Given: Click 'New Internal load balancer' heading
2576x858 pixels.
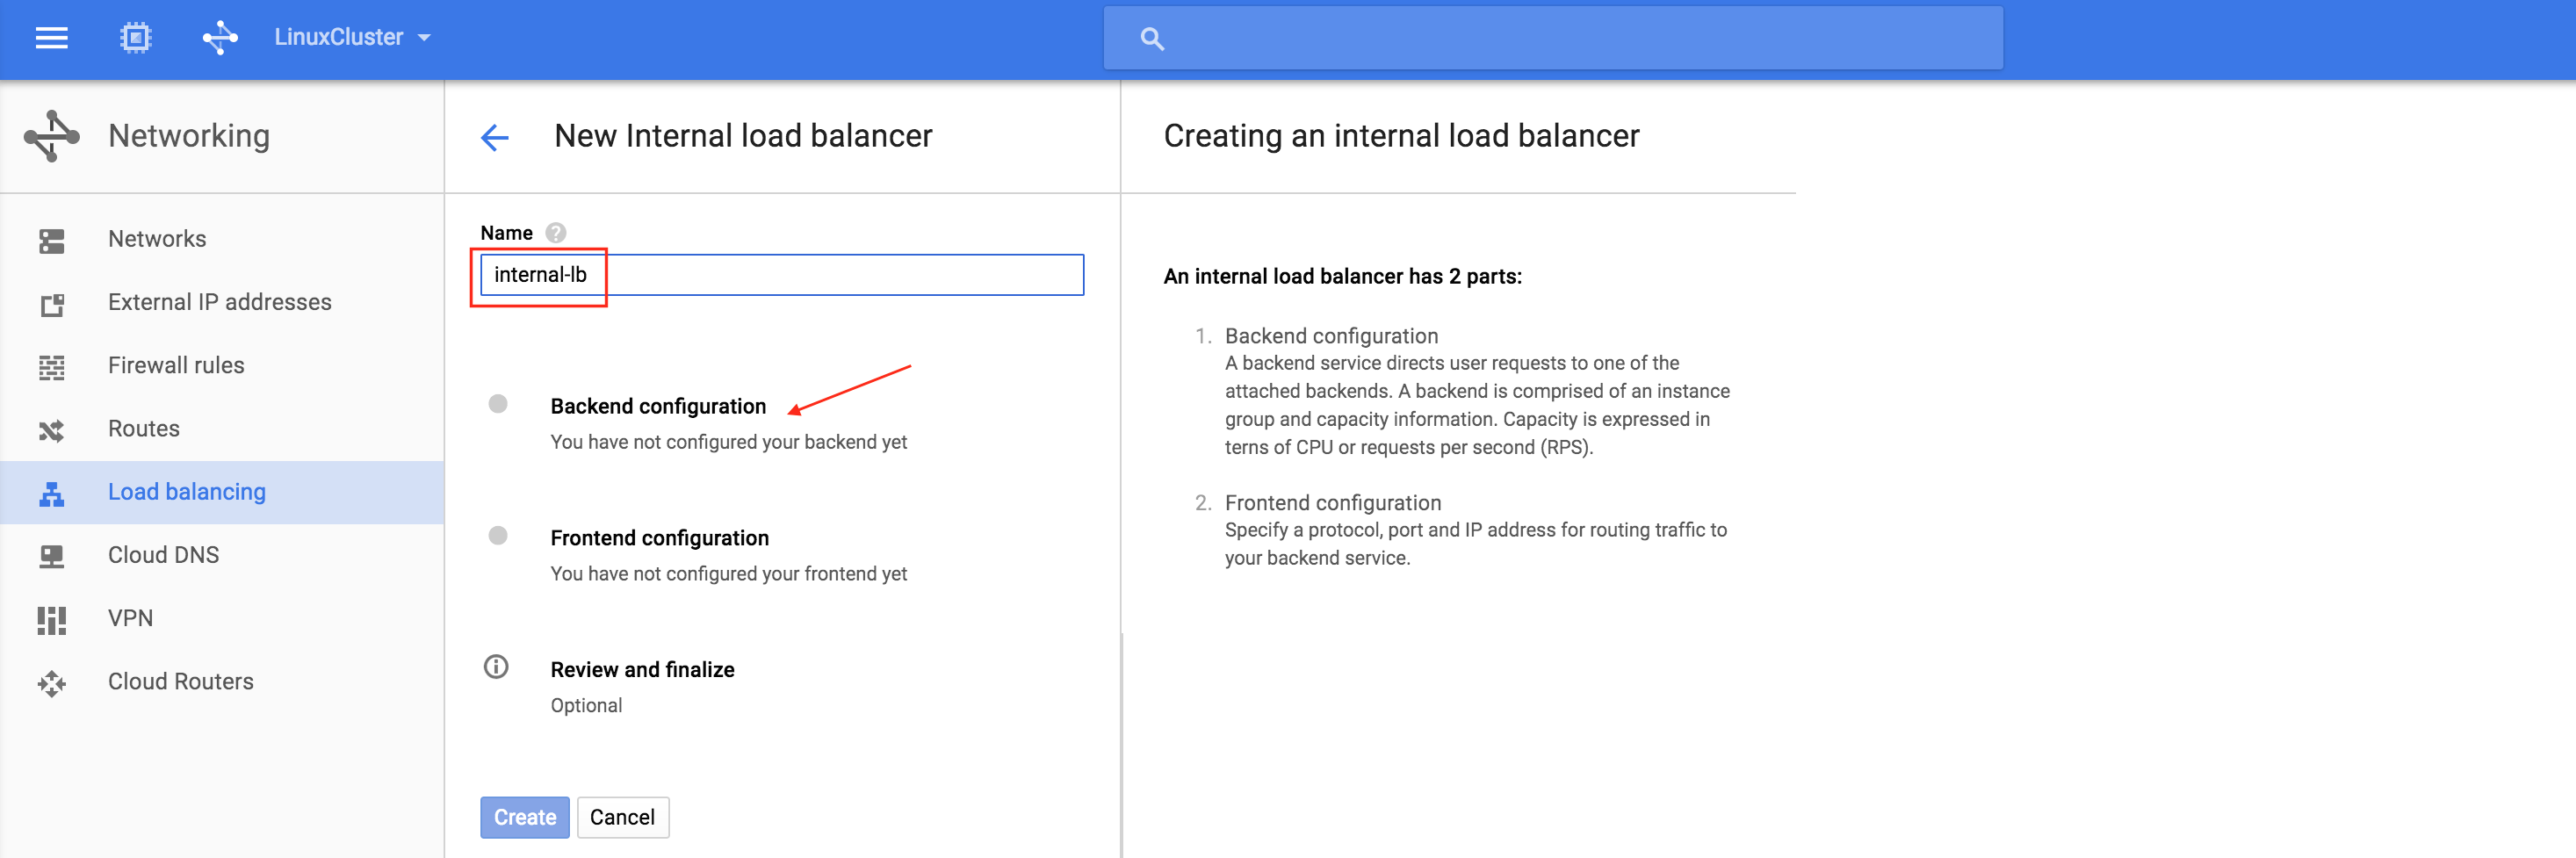Looking at the screenshot, I should (743, 136).
